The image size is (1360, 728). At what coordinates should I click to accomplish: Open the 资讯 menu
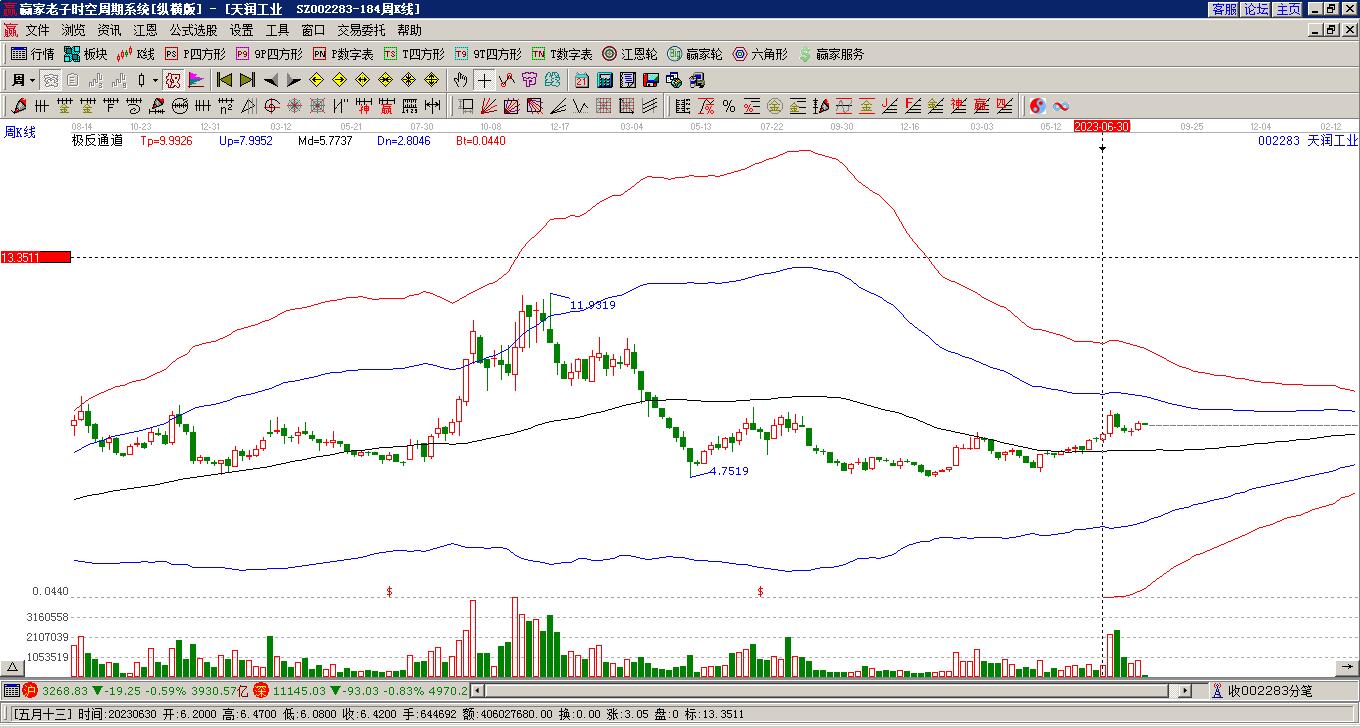click(x=110, y=31)
